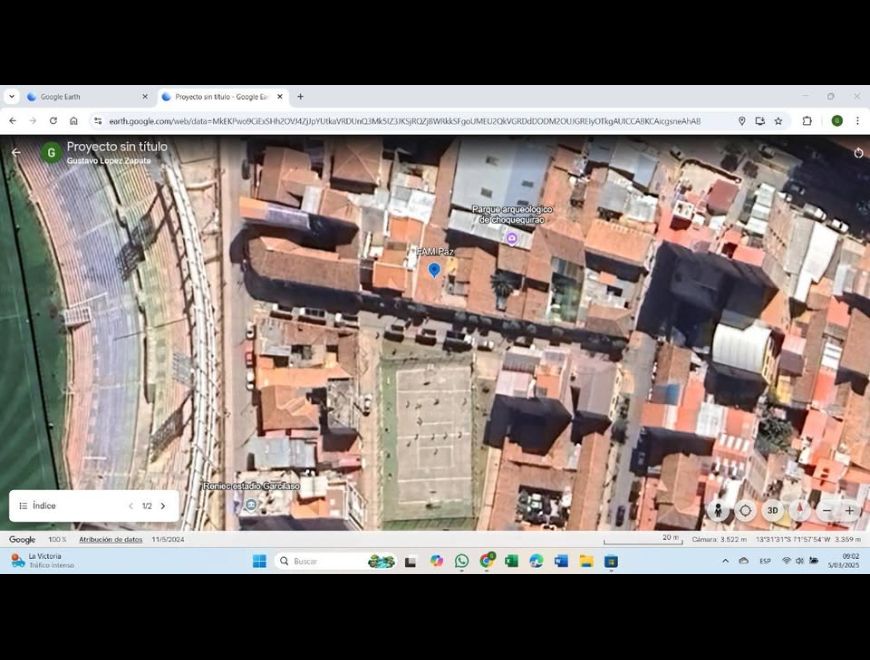Click the FAMI Paz blue location pin

434,270
